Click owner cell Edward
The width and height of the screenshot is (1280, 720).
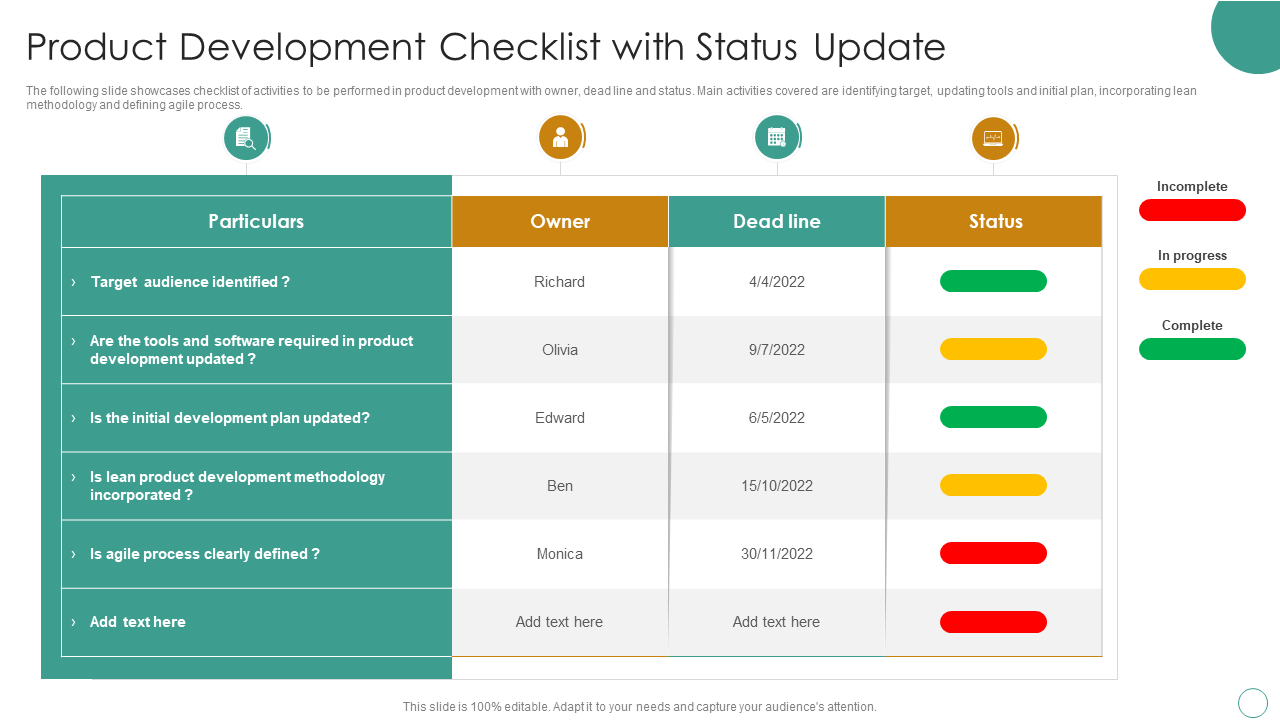(560, 418)
